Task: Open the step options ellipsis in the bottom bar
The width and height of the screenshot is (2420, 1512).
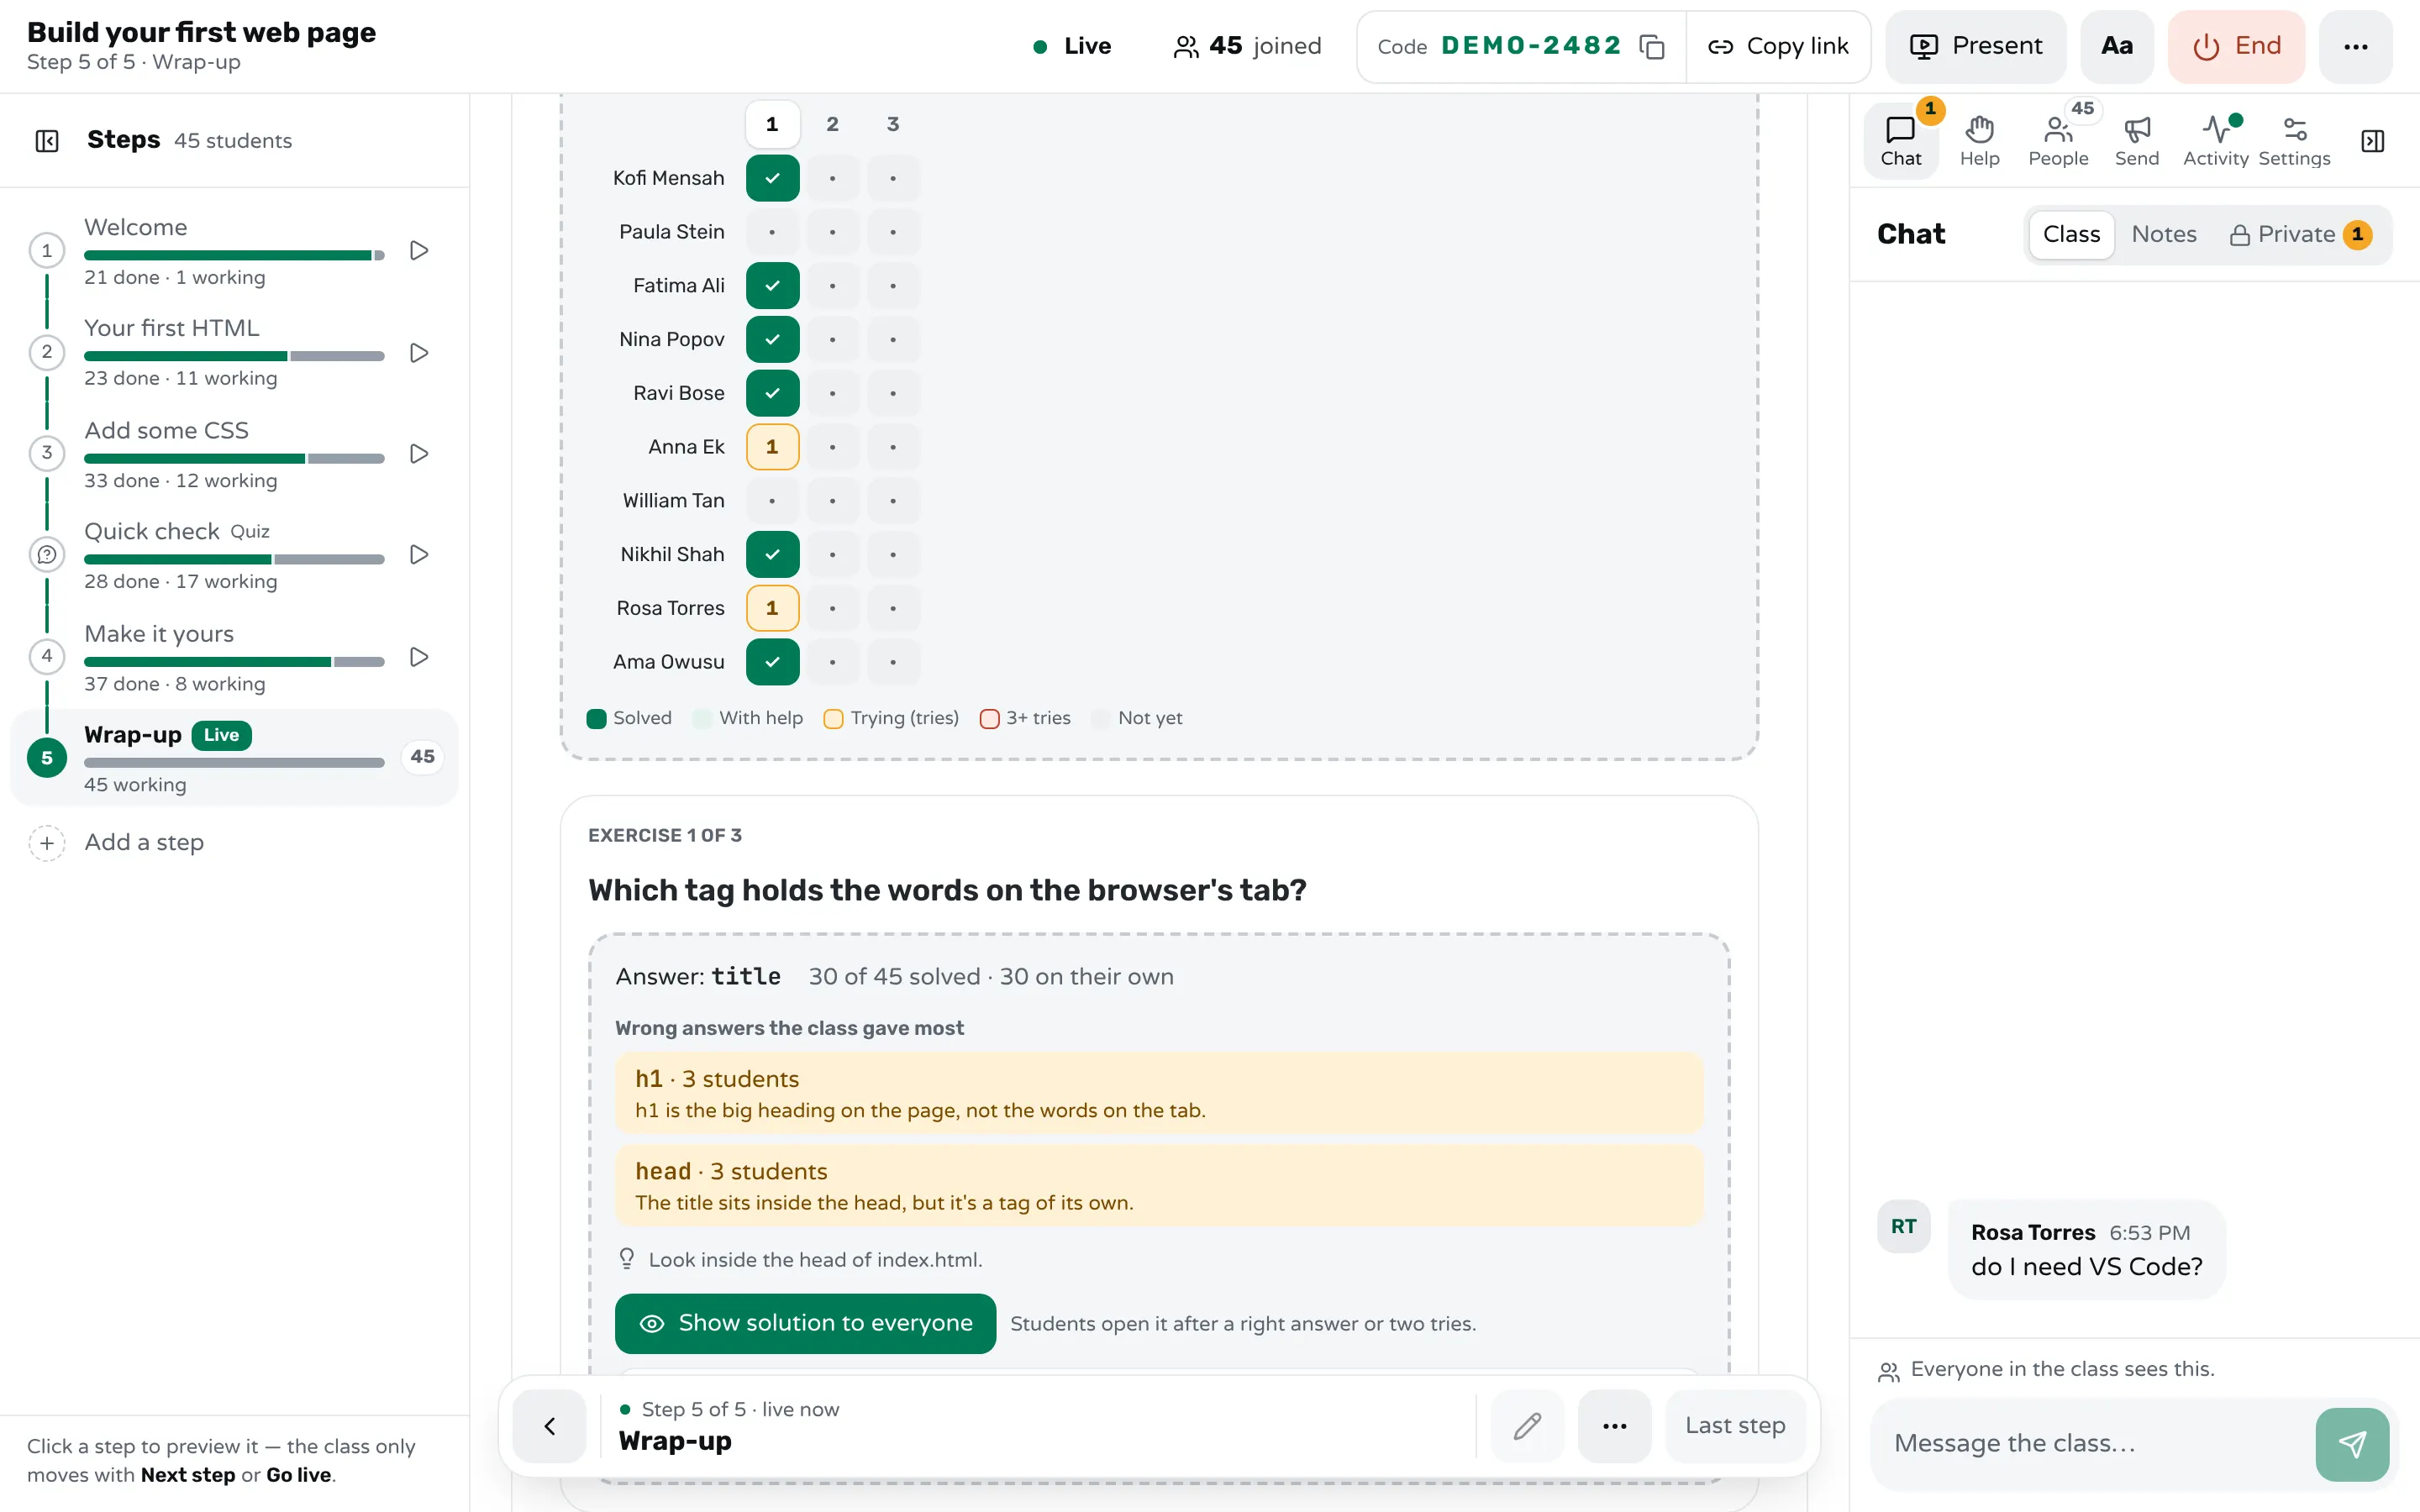Action: pyautogui.click(x=1614, y=1426)
